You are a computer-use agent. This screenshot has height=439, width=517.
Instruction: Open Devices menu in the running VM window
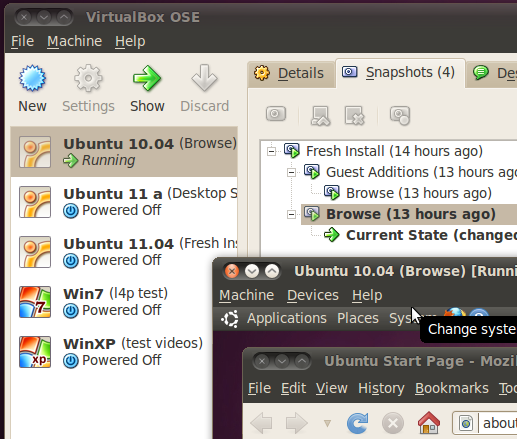pos(313,295)
